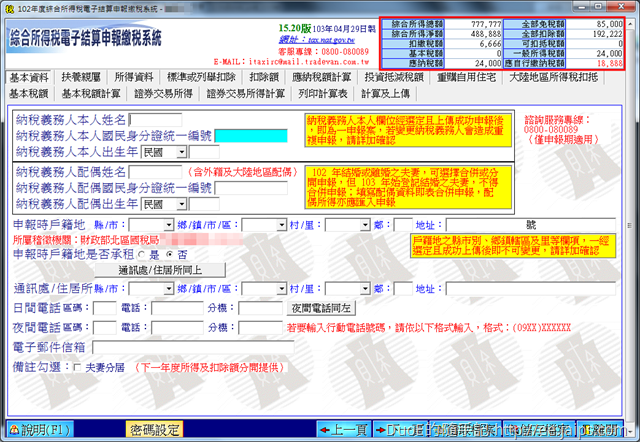Click 夜間電話 區碼 field
640x442 pixels.
click(x=104, y=327)
